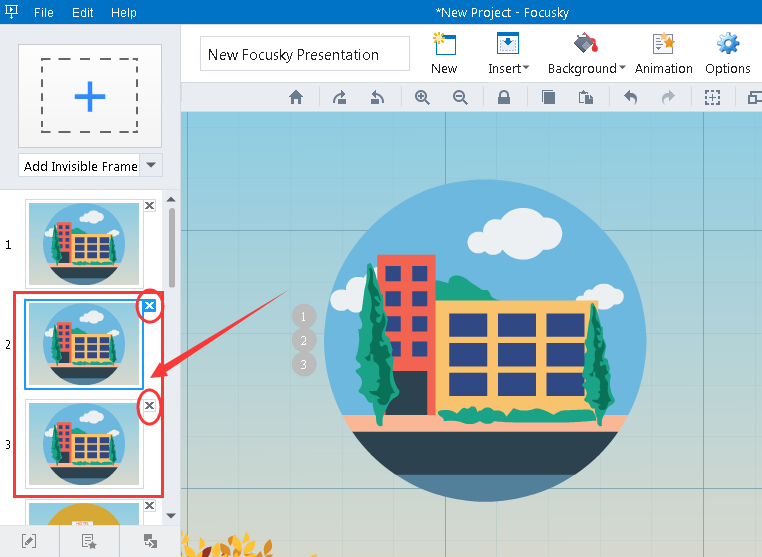Select frame 1 thumbnail
This screenshot has width=762, height=557.
(x=84, y=244)
